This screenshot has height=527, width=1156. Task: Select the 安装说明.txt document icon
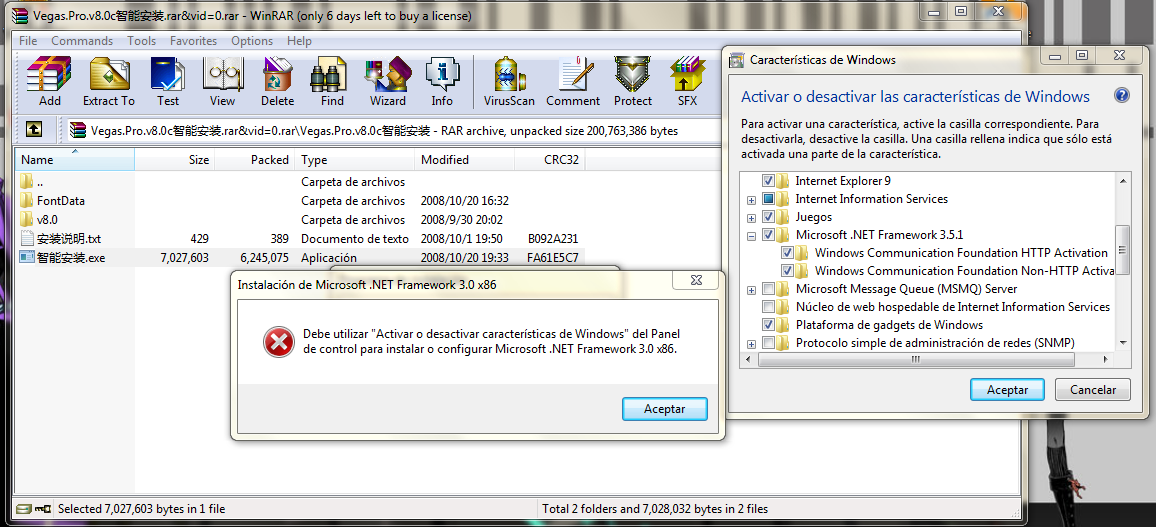pyautogui.click(x=27, y=239)
